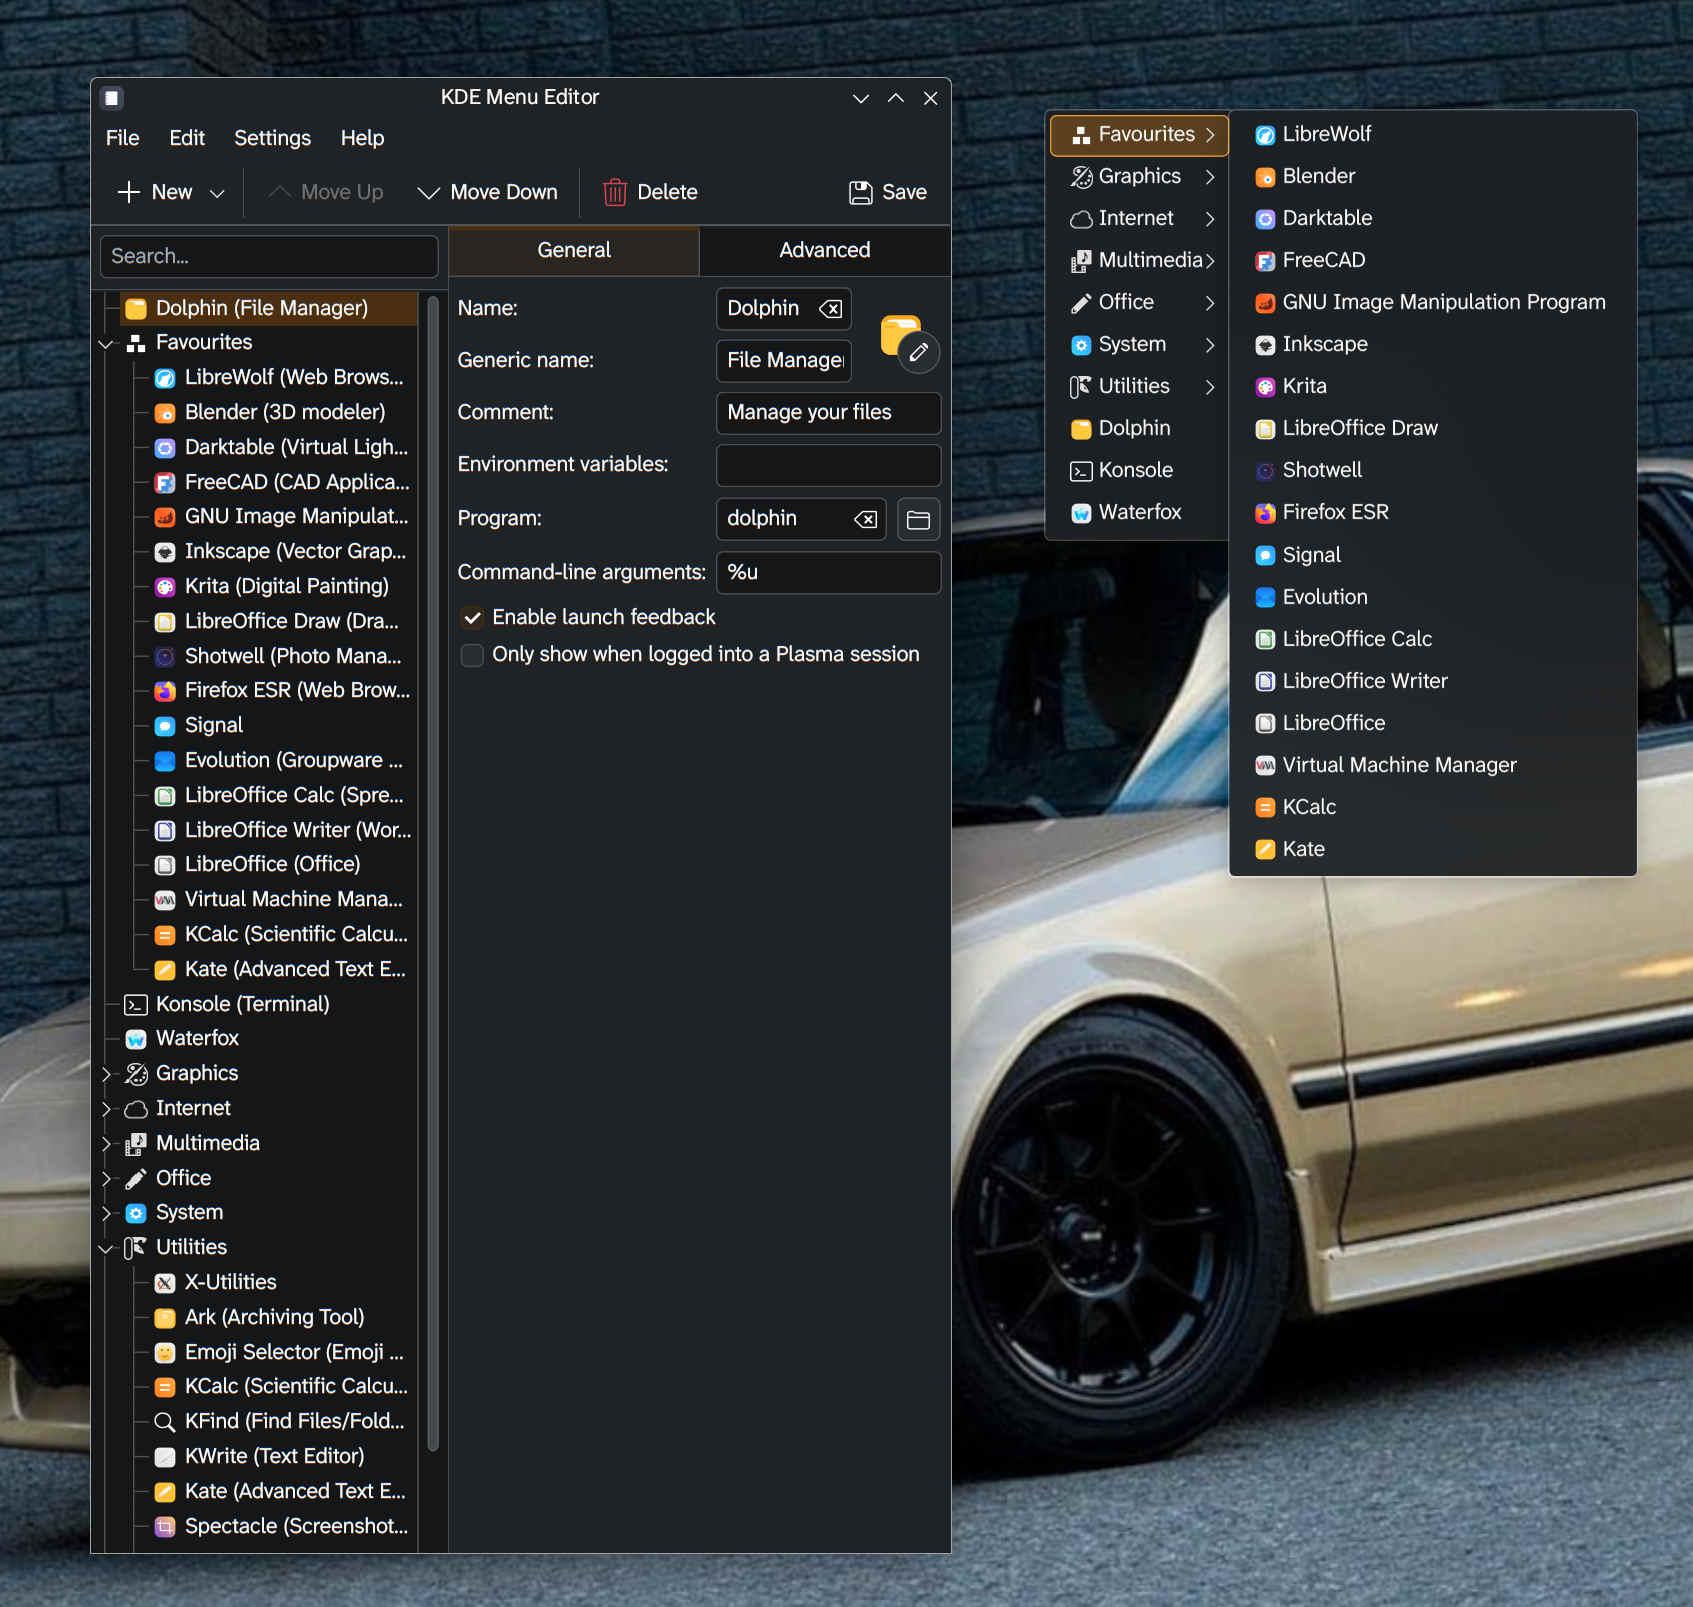Screen dimensions: 1693x1607
Task: Disable the Enable launch feedback checkbox
Action: 472,618
